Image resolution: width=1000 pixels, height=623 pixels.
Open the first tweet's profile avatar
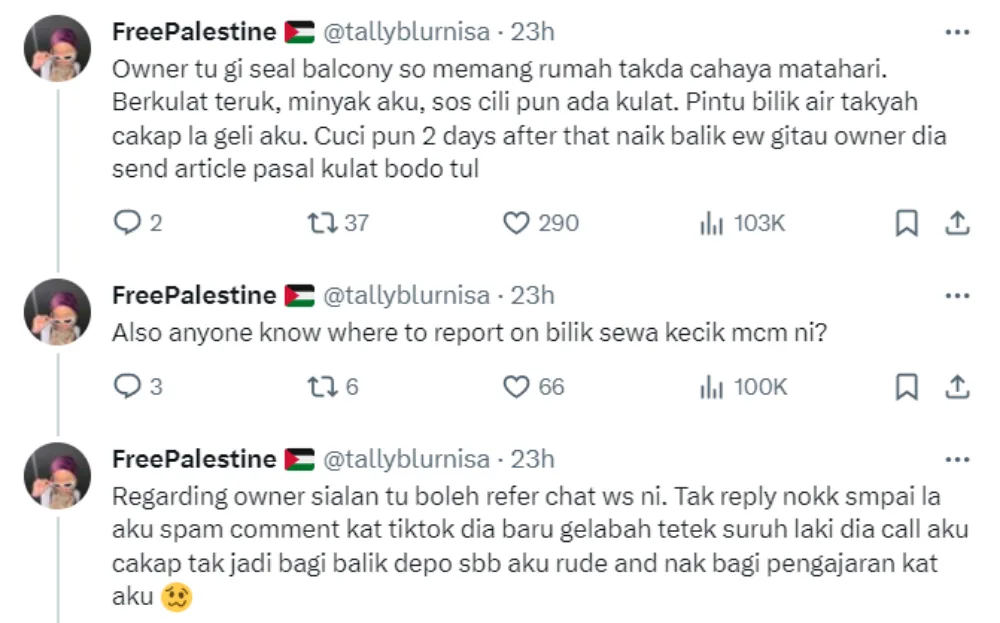[57, 49]
